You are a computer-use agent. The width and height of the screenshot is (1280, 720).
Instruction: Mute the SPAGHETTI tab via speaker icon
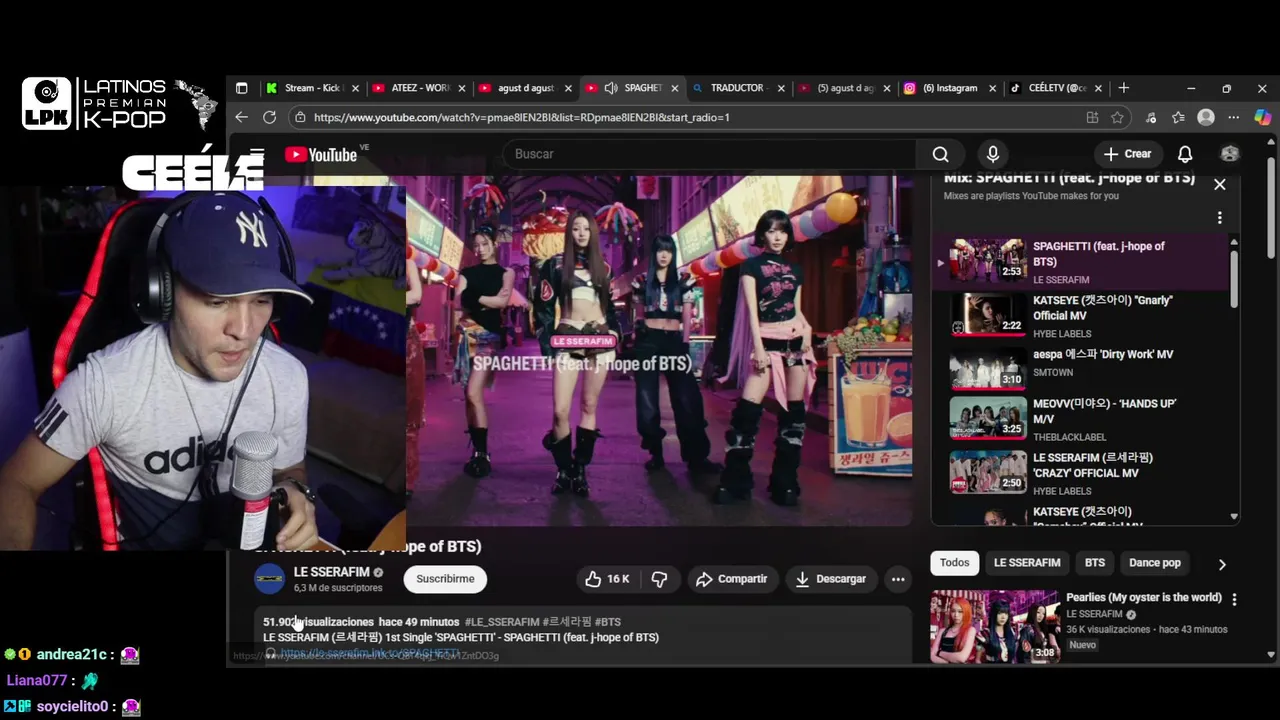click(x=610, y=88)
